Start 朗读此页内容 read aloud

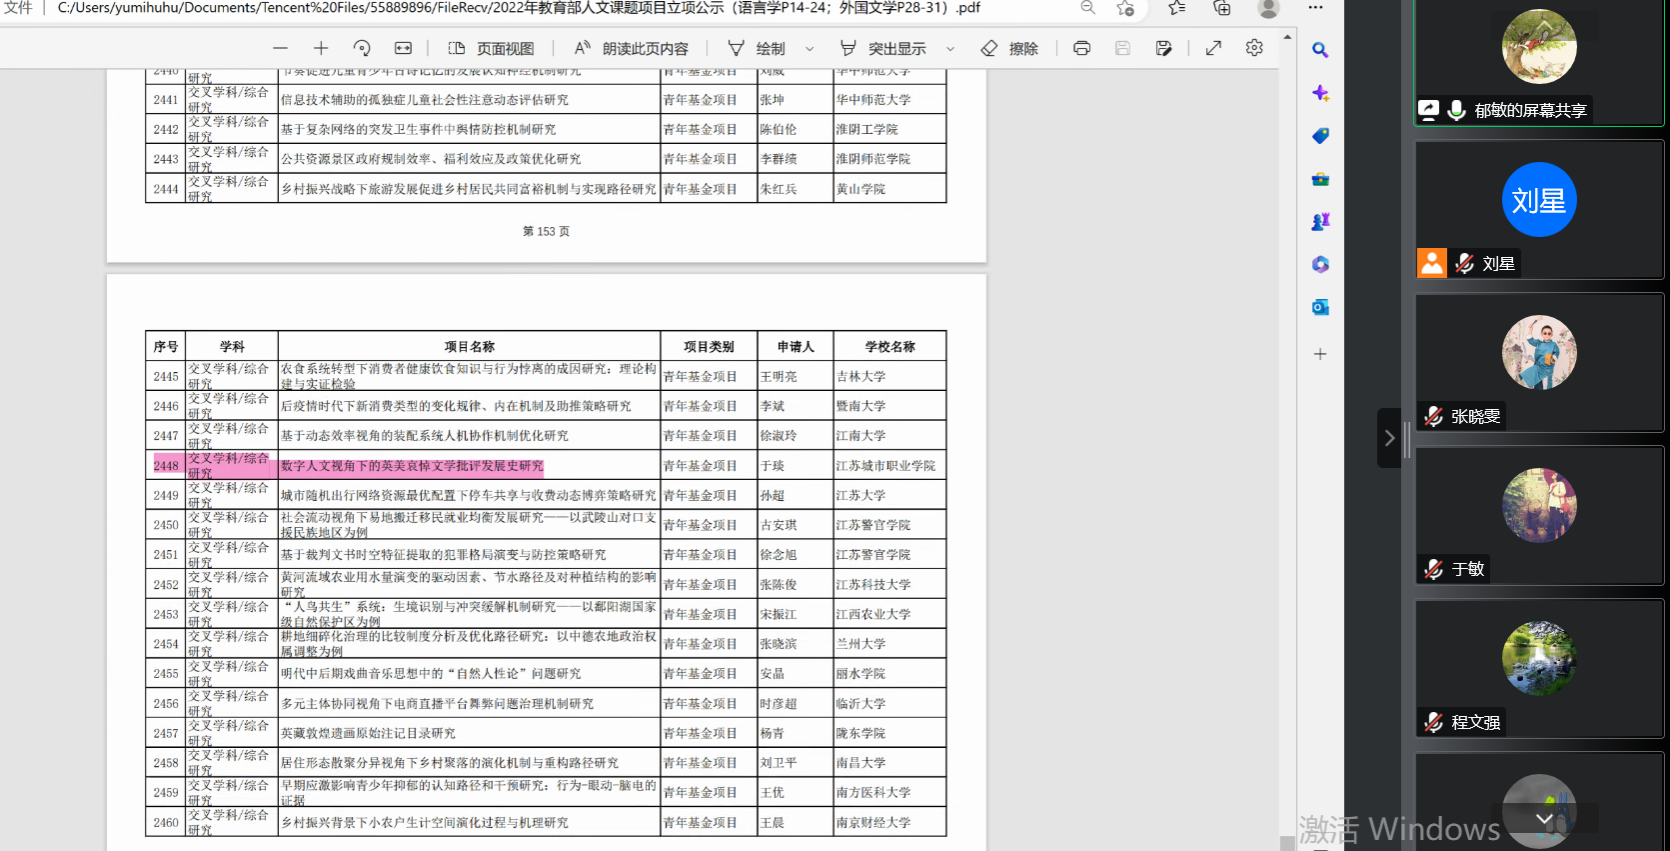[631, 48]
